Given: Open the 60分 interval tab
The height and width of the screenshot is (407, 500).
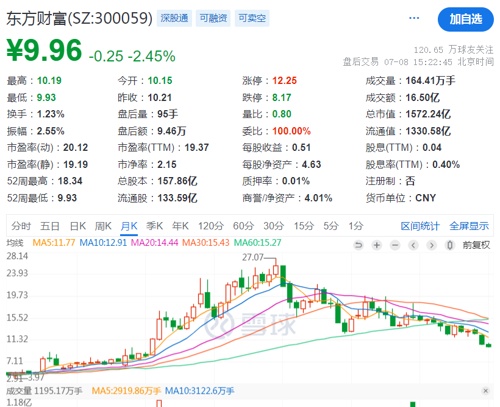Looking at the screenshot, I should tap(243, 226).
